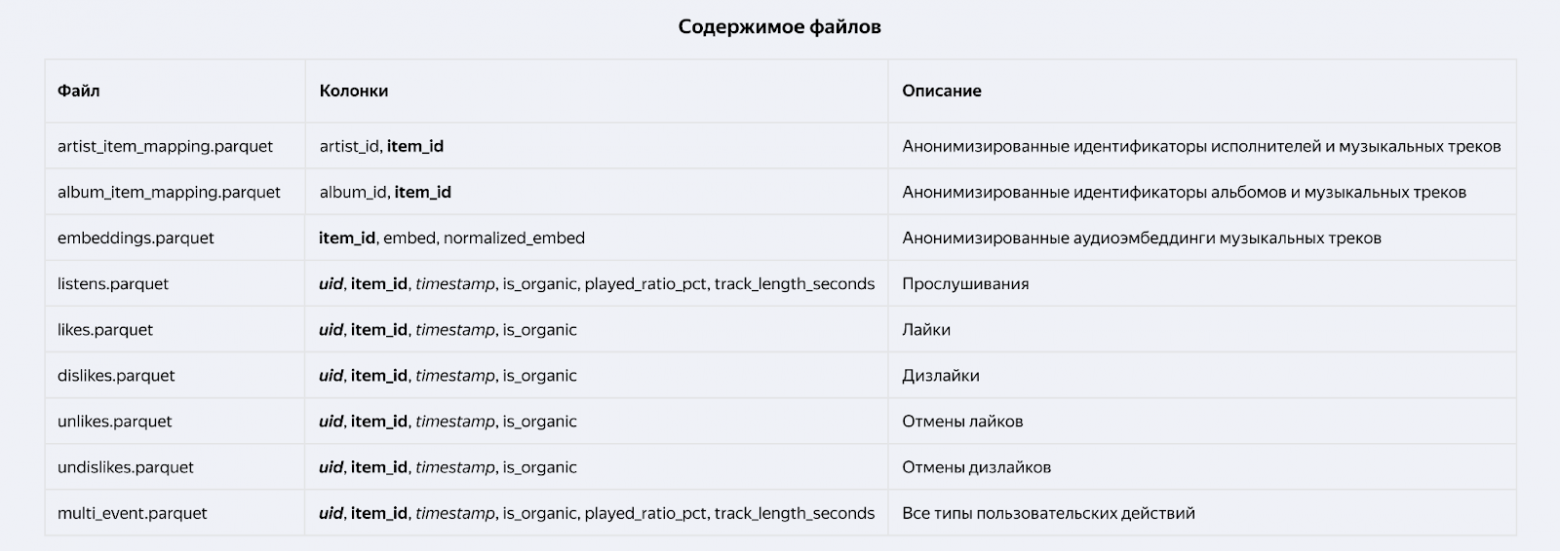
Task: Click the unlikes.parquet file cell
Action: pos(115,421)
